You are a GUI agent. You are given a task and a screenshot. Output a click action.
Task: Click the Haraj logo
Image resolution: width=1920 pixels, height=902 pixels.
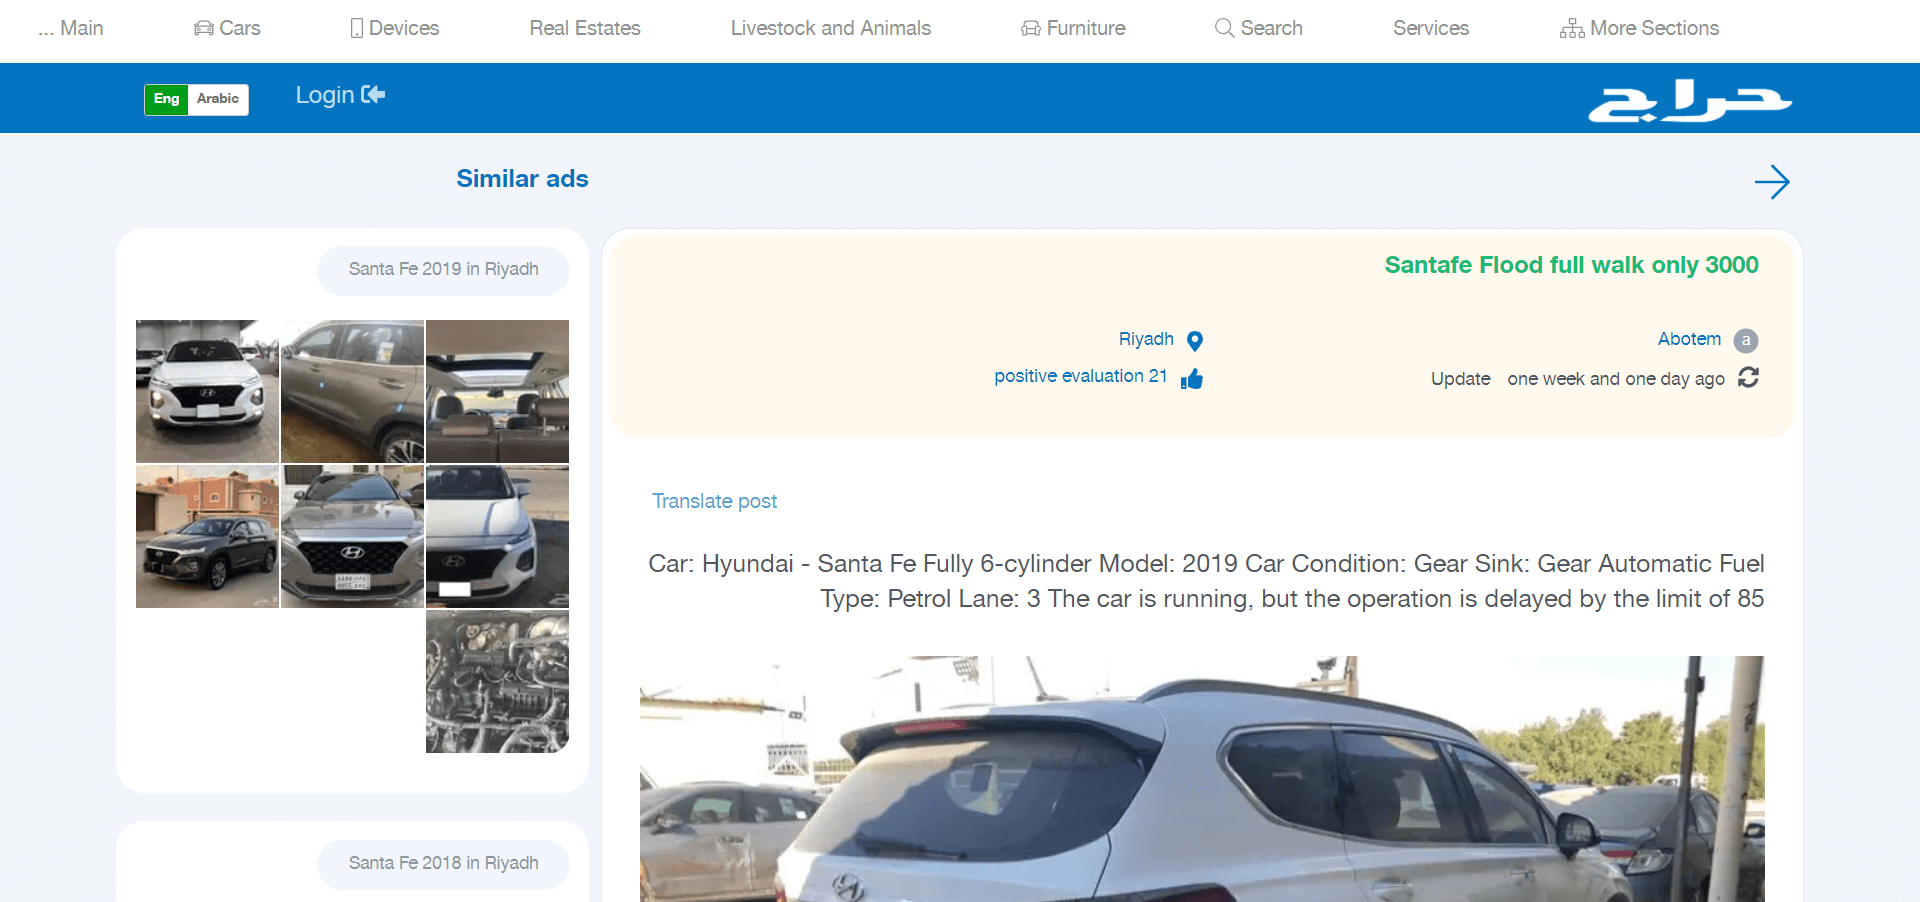pos(1690,100)
